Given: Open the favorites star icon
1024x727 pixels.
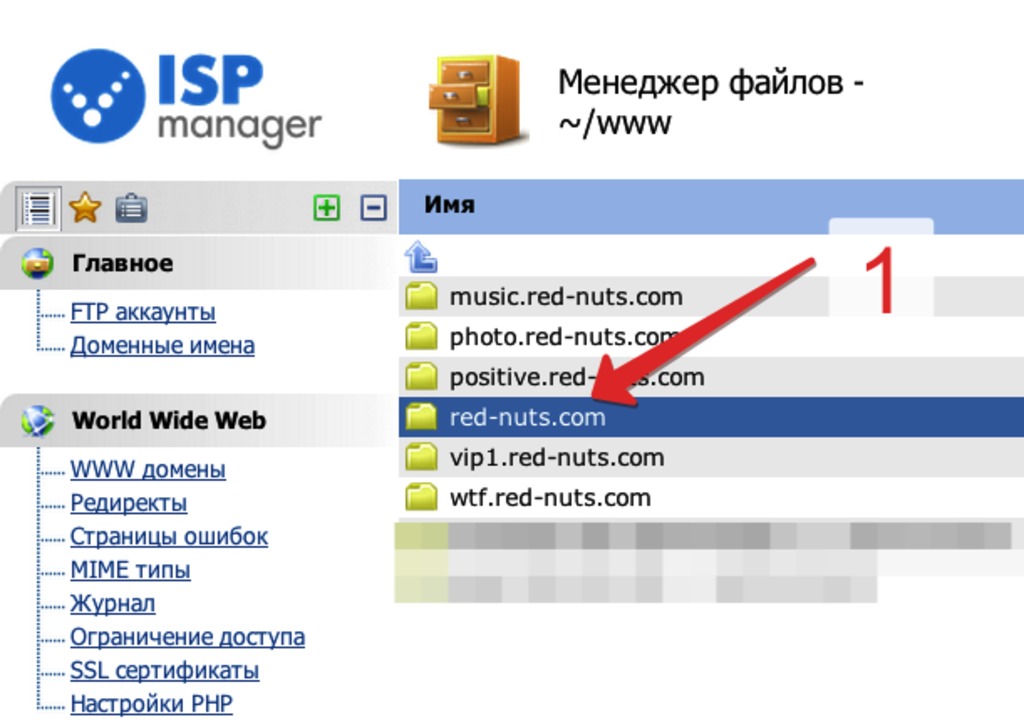Looking at the screenshot, I should (x=85, y=208).
